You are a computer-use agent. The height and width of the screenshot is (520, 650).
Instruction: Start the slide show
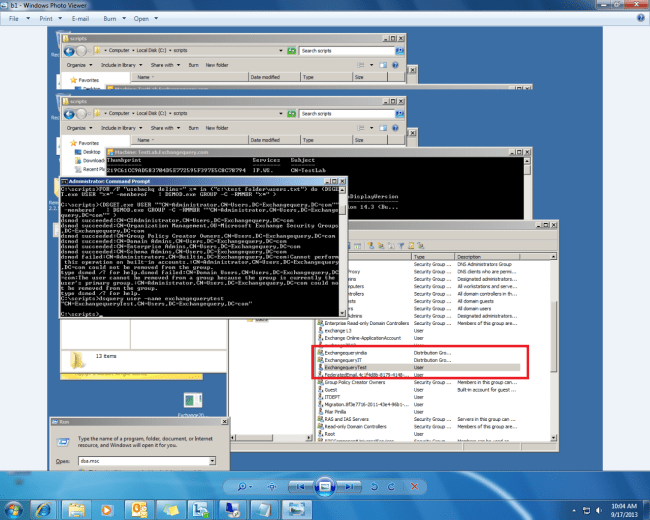(x=325, y=485)
